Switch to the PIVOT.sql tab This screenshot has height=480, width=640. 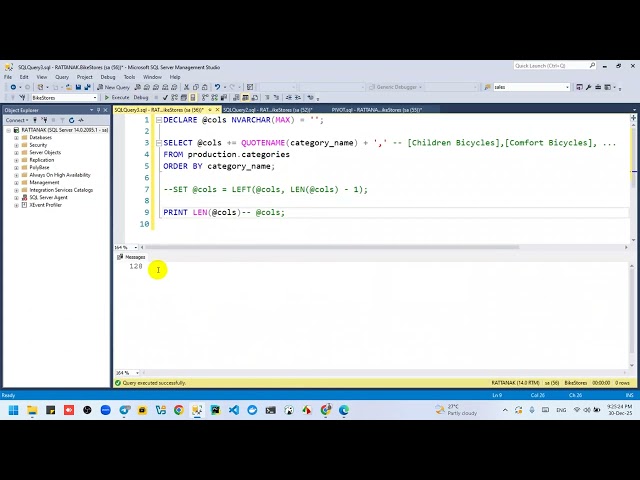(x=377, y=110)
